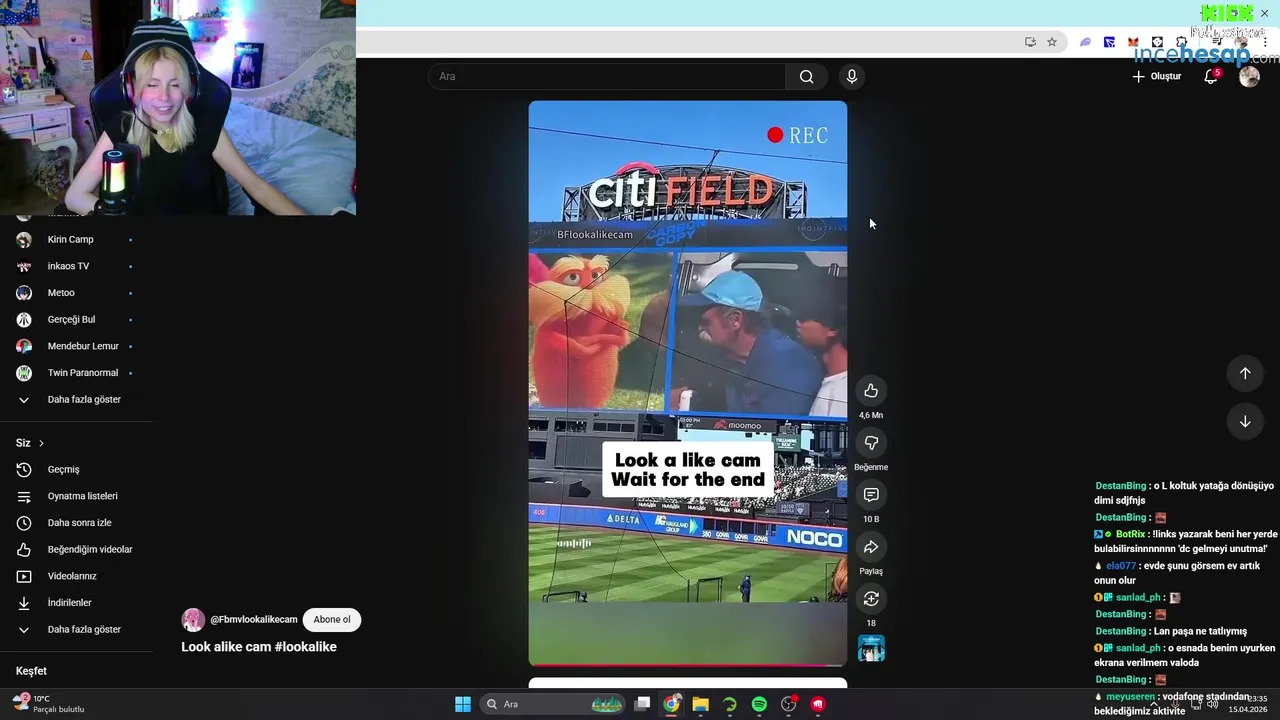1280x720 pixels.
Task: Click the taskbar Ara search box
Action: [551, 705]
